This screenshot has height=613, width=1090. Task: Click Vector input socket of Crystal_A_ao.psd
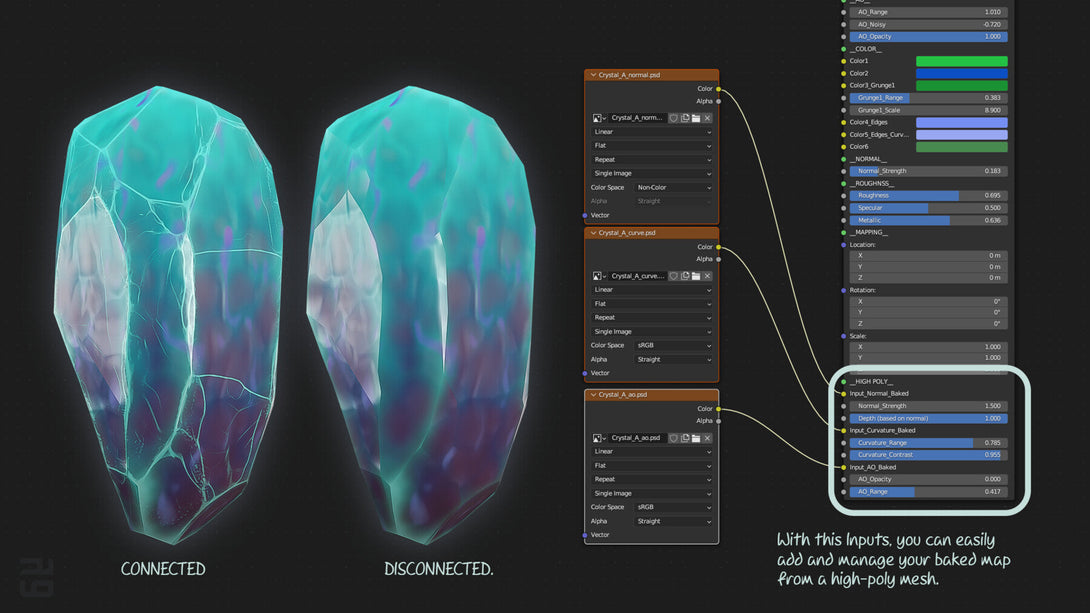click(x=585, y=535)
